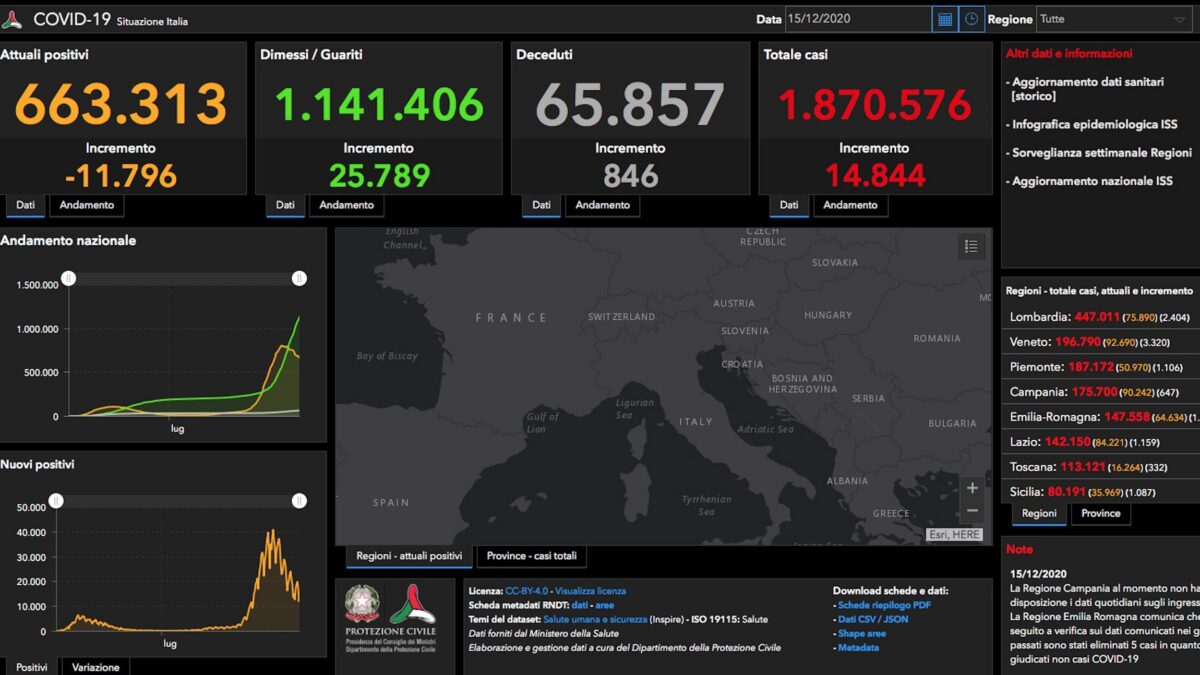Switch map to Province - casi totali

tap(531, 556)
